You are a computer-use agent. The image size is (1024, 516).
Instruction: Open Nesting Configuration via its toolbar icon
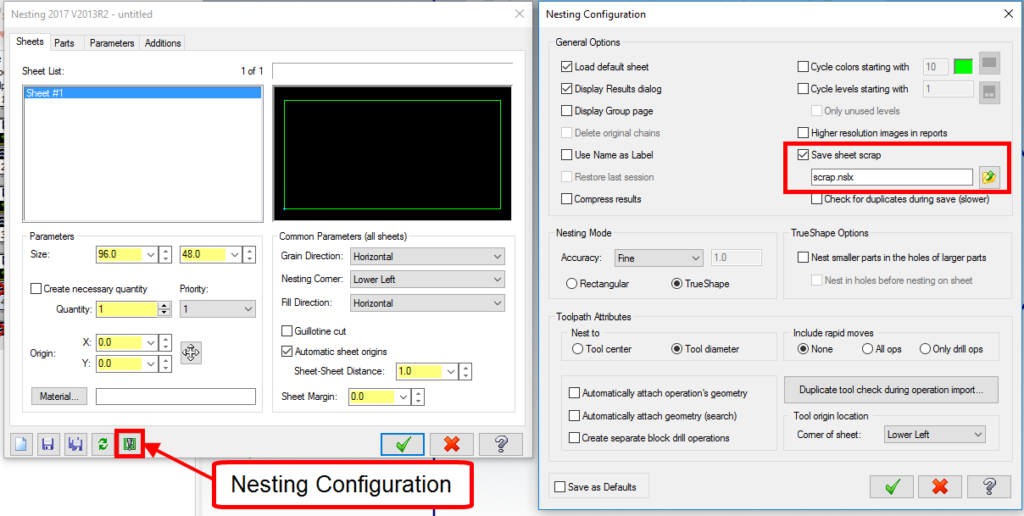click(129, 444)
